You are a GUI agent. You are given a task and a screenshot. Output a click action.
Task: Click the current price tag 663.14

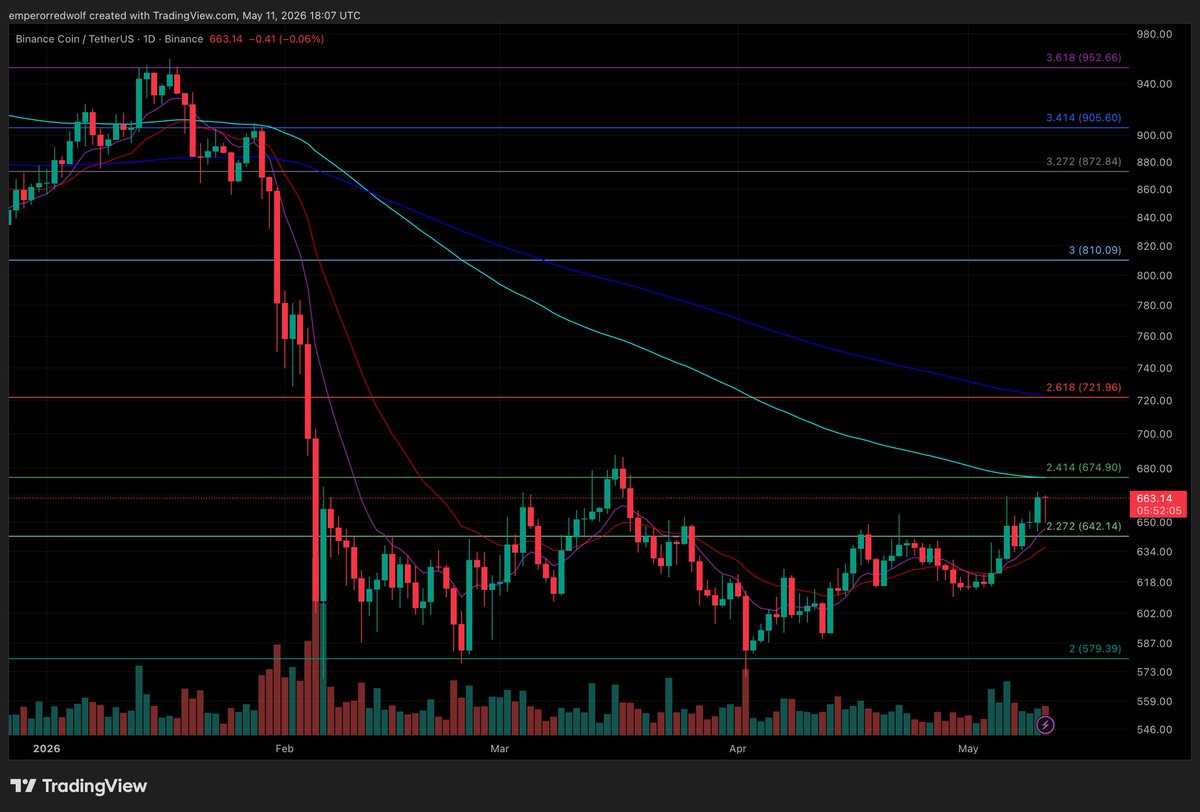pyautogui.click(x=1157, y=502)
